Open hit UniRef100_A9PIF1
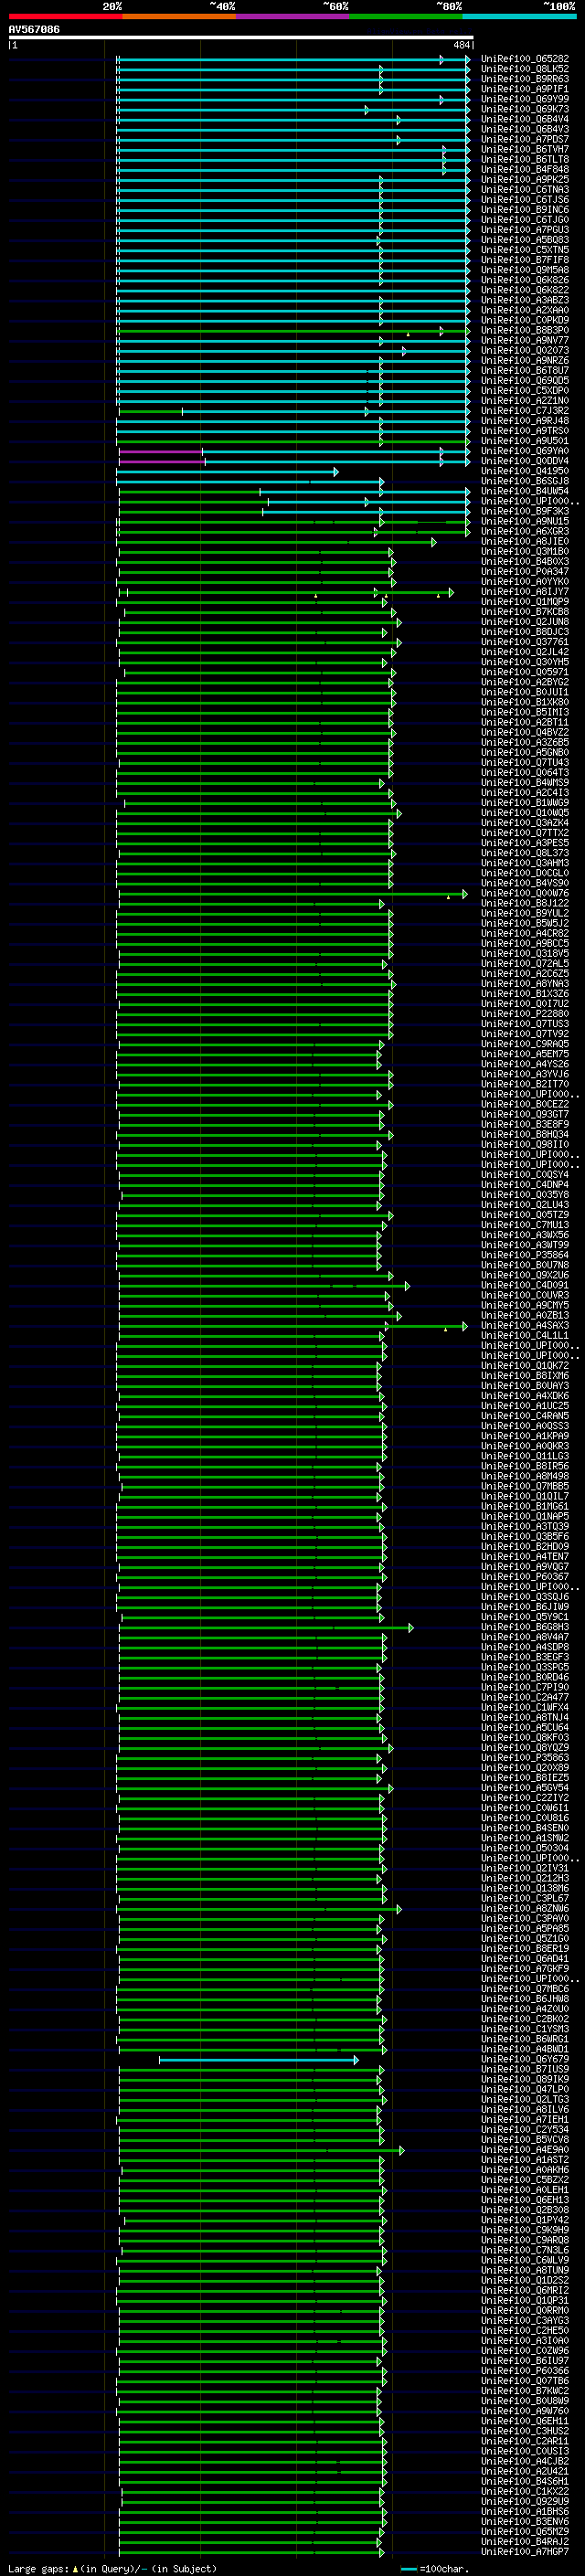Image resolution: width=585 pixels, height=2576 pixels. pyautogui.click(x=525, y=89)
